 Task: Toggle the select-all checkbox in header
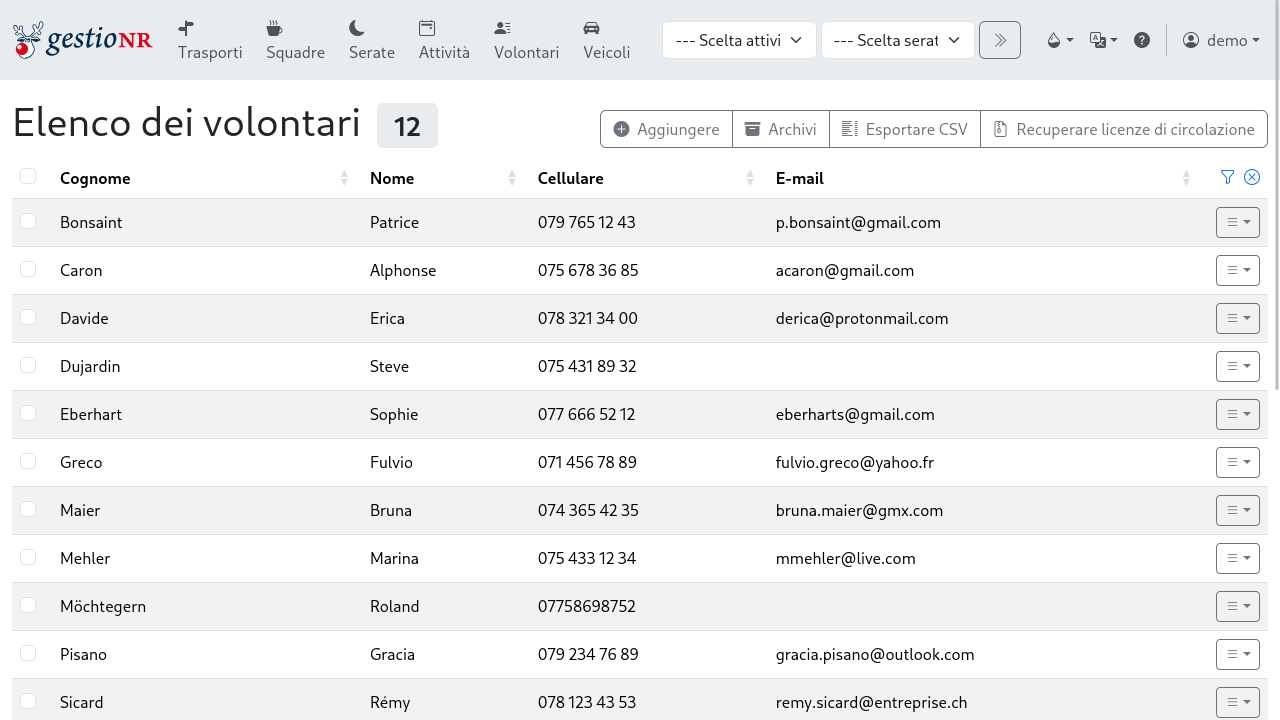(28, 176)
